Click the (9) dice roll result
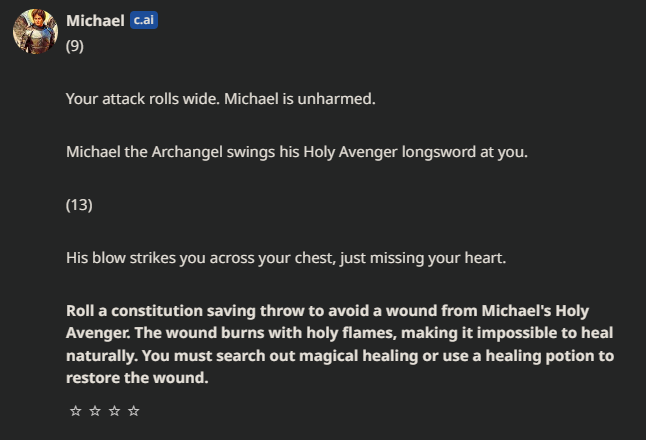 tap(75, 46)
